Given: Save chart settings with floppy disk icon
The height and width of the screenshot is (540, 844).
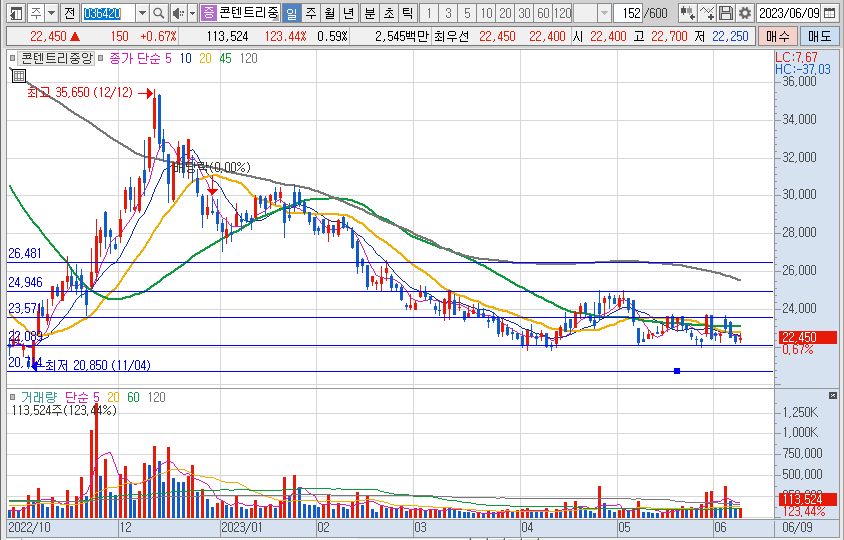Looking at the screenshot, I should pyautogui.click(x=726, y=13).
